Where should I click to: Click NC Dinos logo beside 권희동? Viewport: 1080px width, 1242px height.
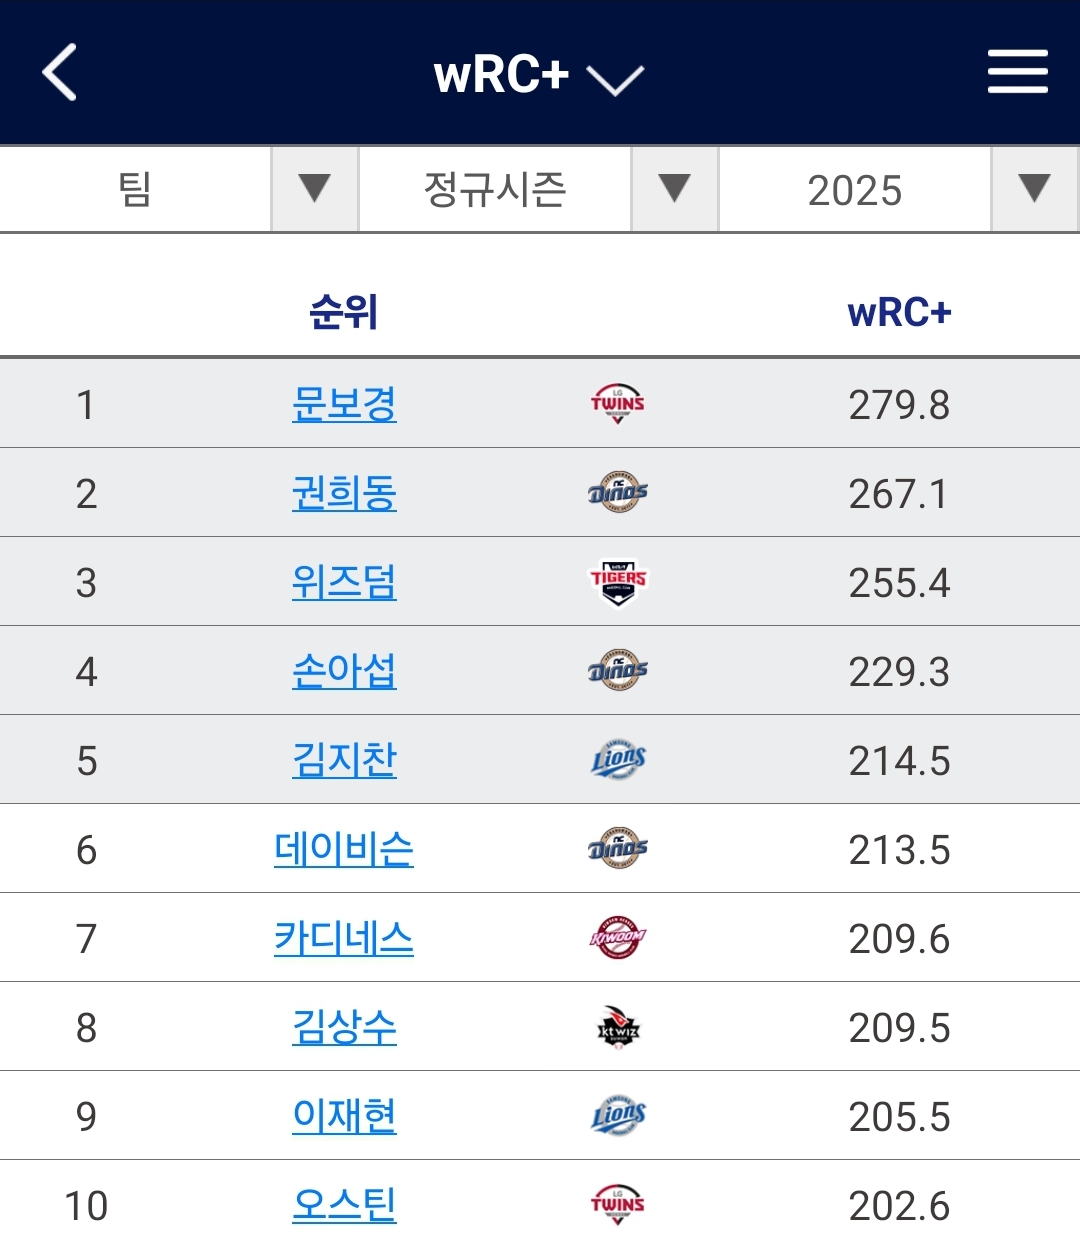[x=618, y=492]
